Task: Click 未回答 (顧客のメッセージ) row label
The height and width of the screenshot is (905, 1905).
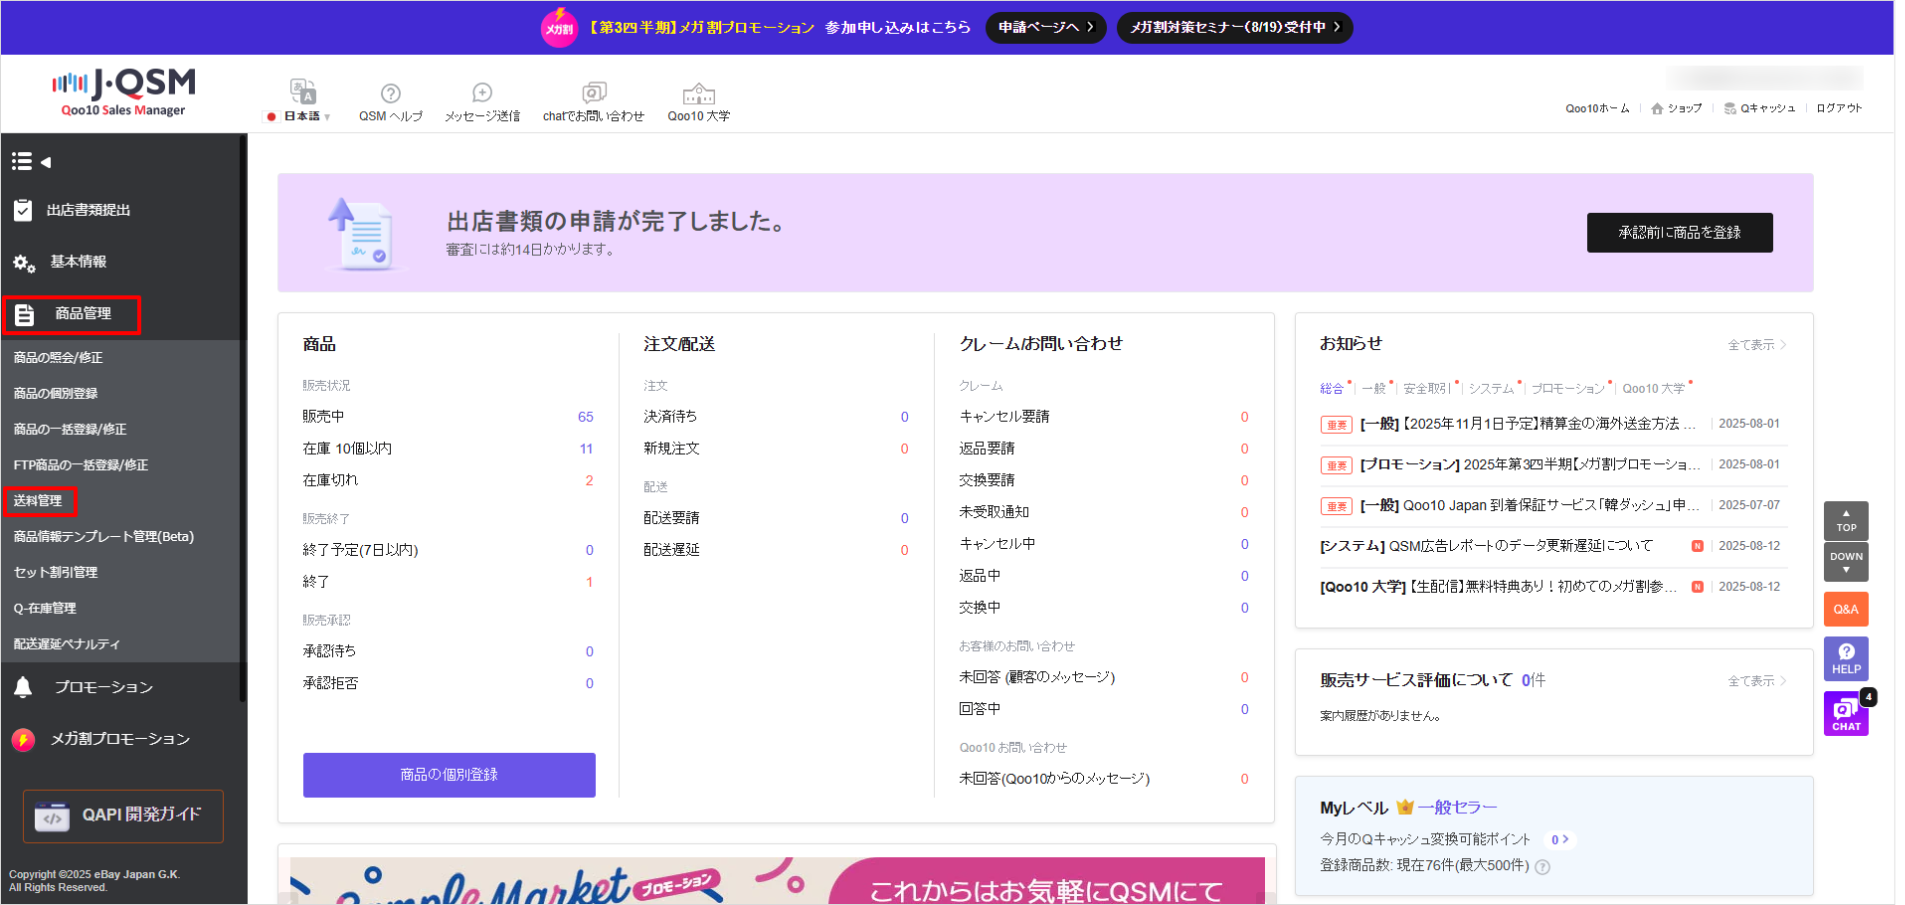Action: click(x=1037, y=677)
